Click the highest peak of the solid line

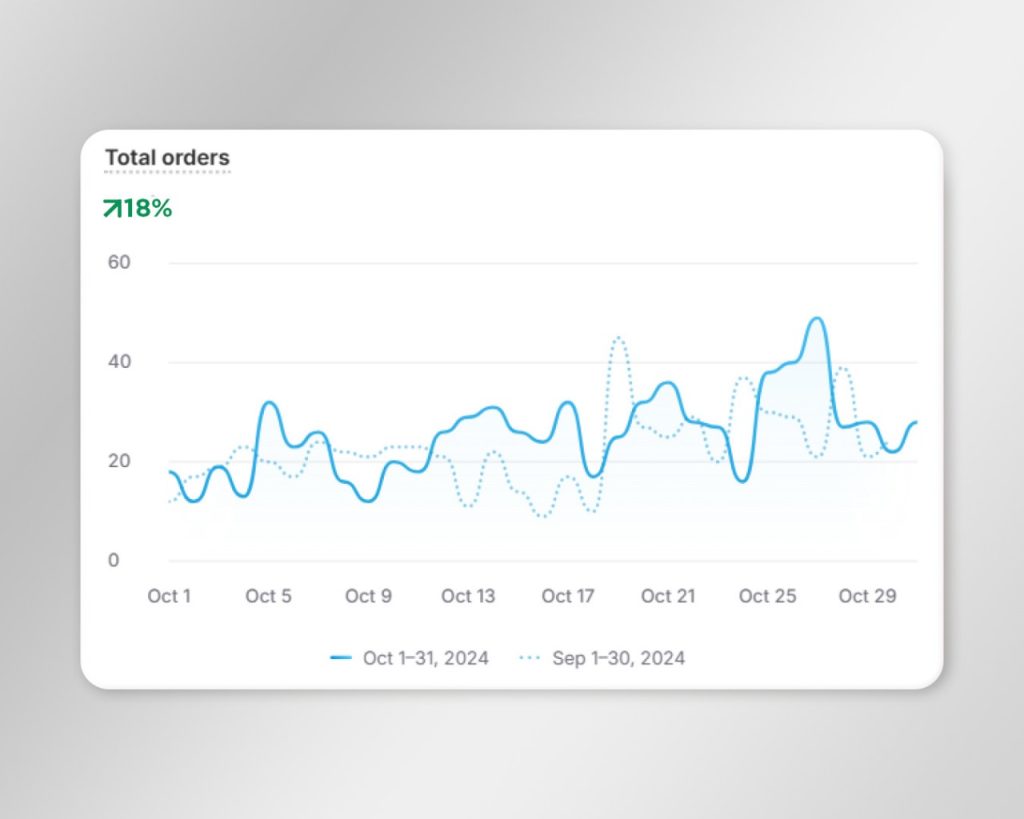click(817, 319)
